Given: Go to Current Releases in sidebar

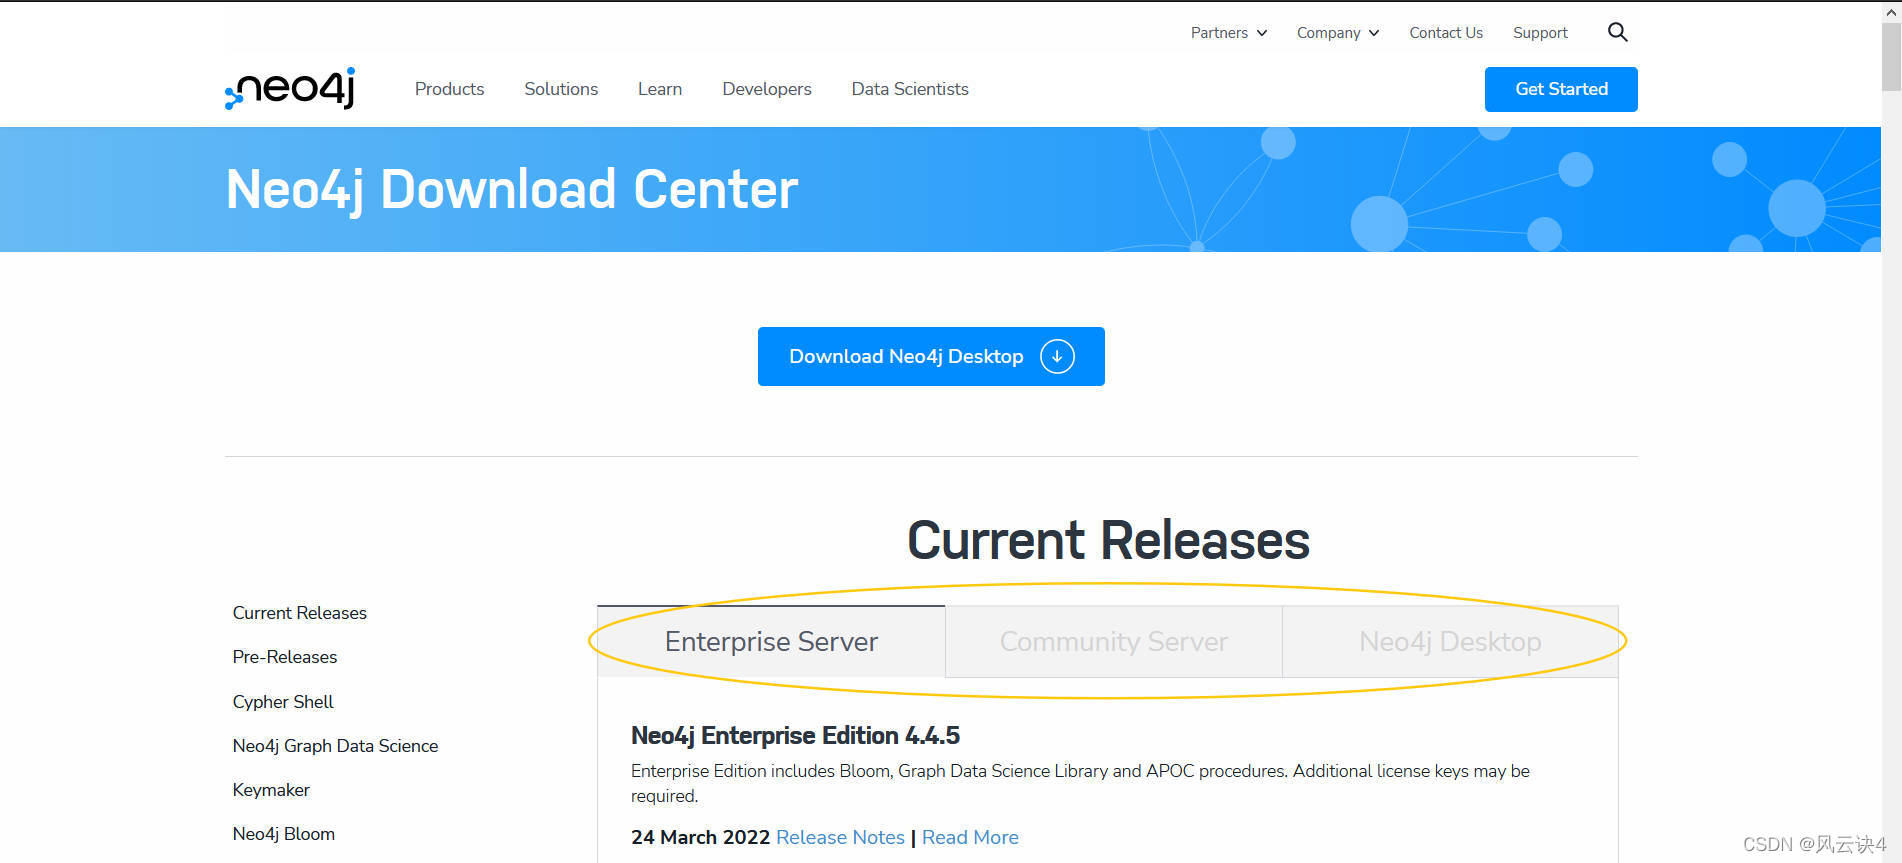Looking at the screenshot, I should pos(300,613).
